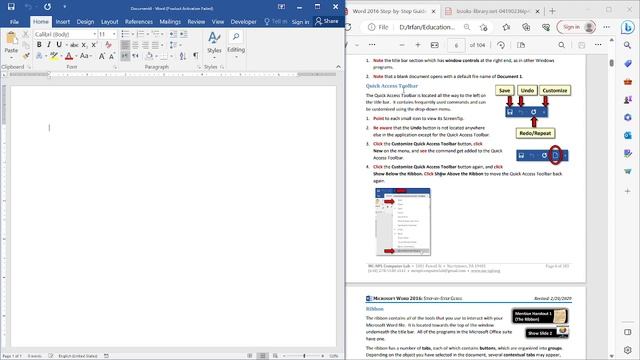Select Align Left paragraph alignment

125,45
